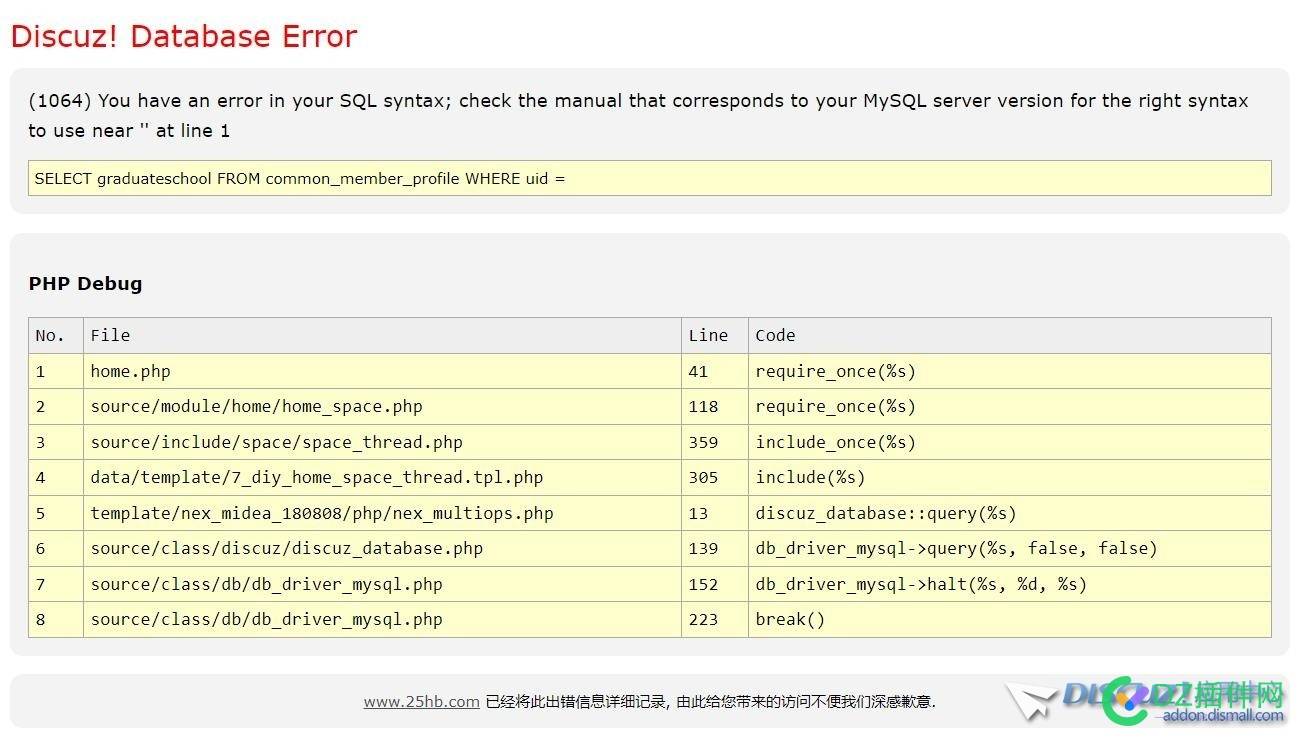
Task: Select the 'Discuz! Database Error' heading
Action: (184, 36)
